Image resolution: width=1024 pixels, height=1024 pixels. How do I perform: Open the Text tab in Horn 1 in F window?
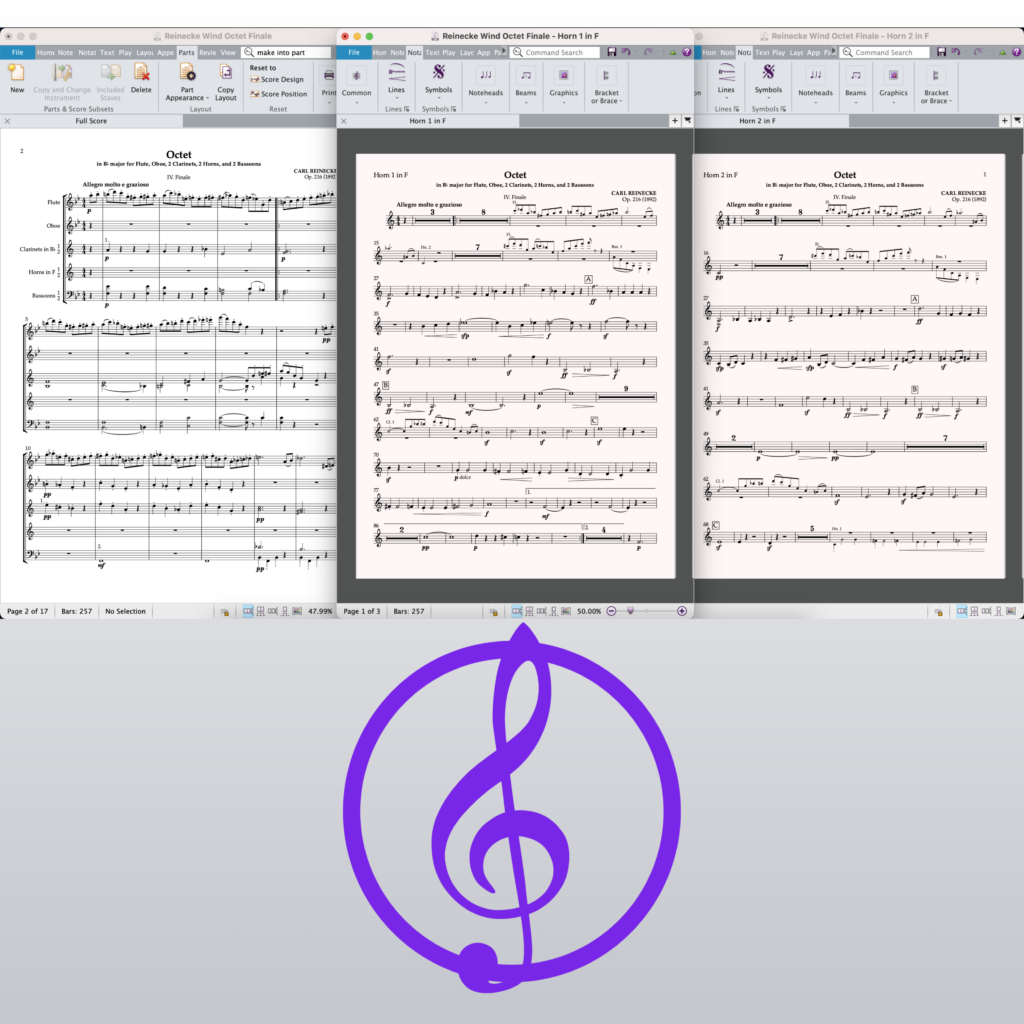click(432, 52)
